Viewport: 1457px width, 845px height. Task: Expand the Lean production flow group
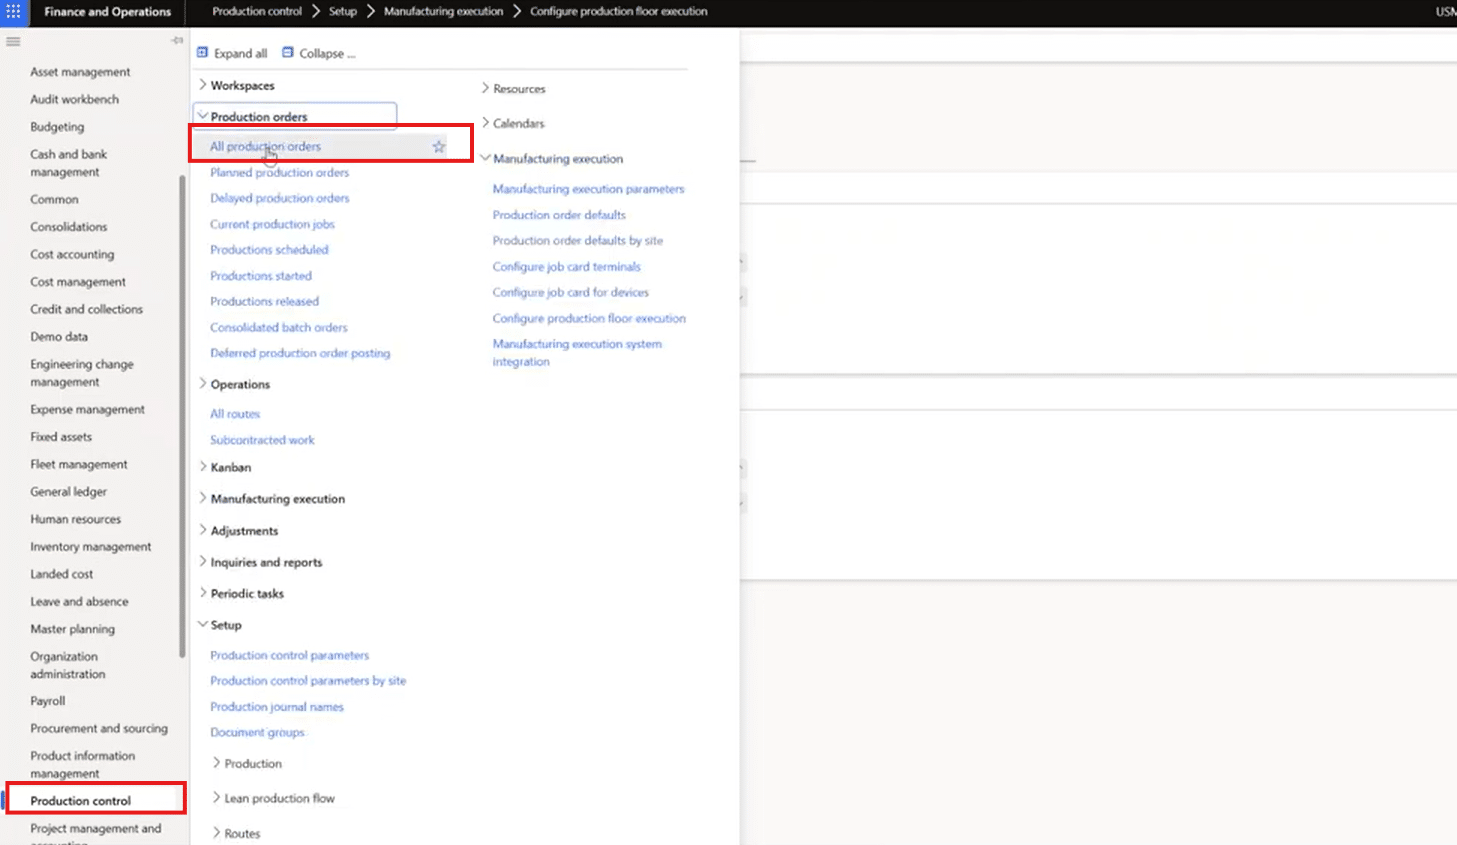pyautogui.click(x=217, y=798)
